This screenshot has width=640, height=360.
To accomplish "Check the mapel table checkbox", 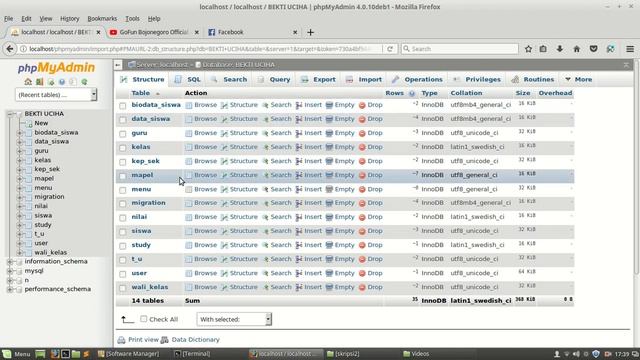I will pyautogui.click(x=122, y=176).
